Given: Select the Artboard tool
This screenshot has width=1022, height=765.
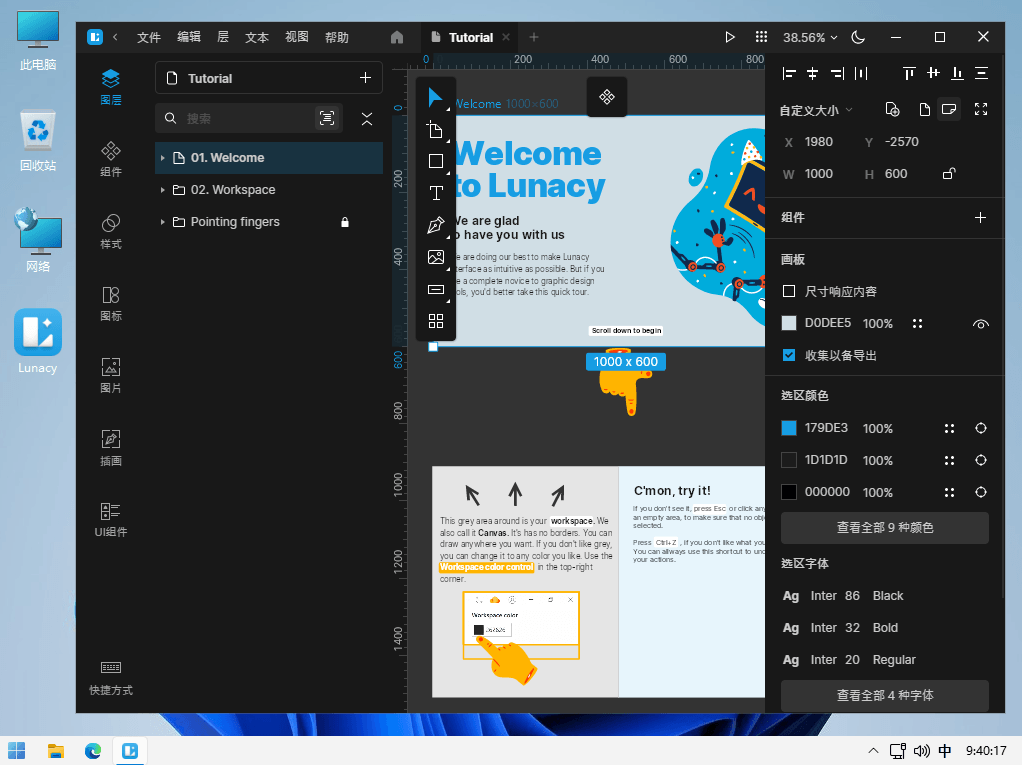Looking at the screenshot, I should coord(435,130).
